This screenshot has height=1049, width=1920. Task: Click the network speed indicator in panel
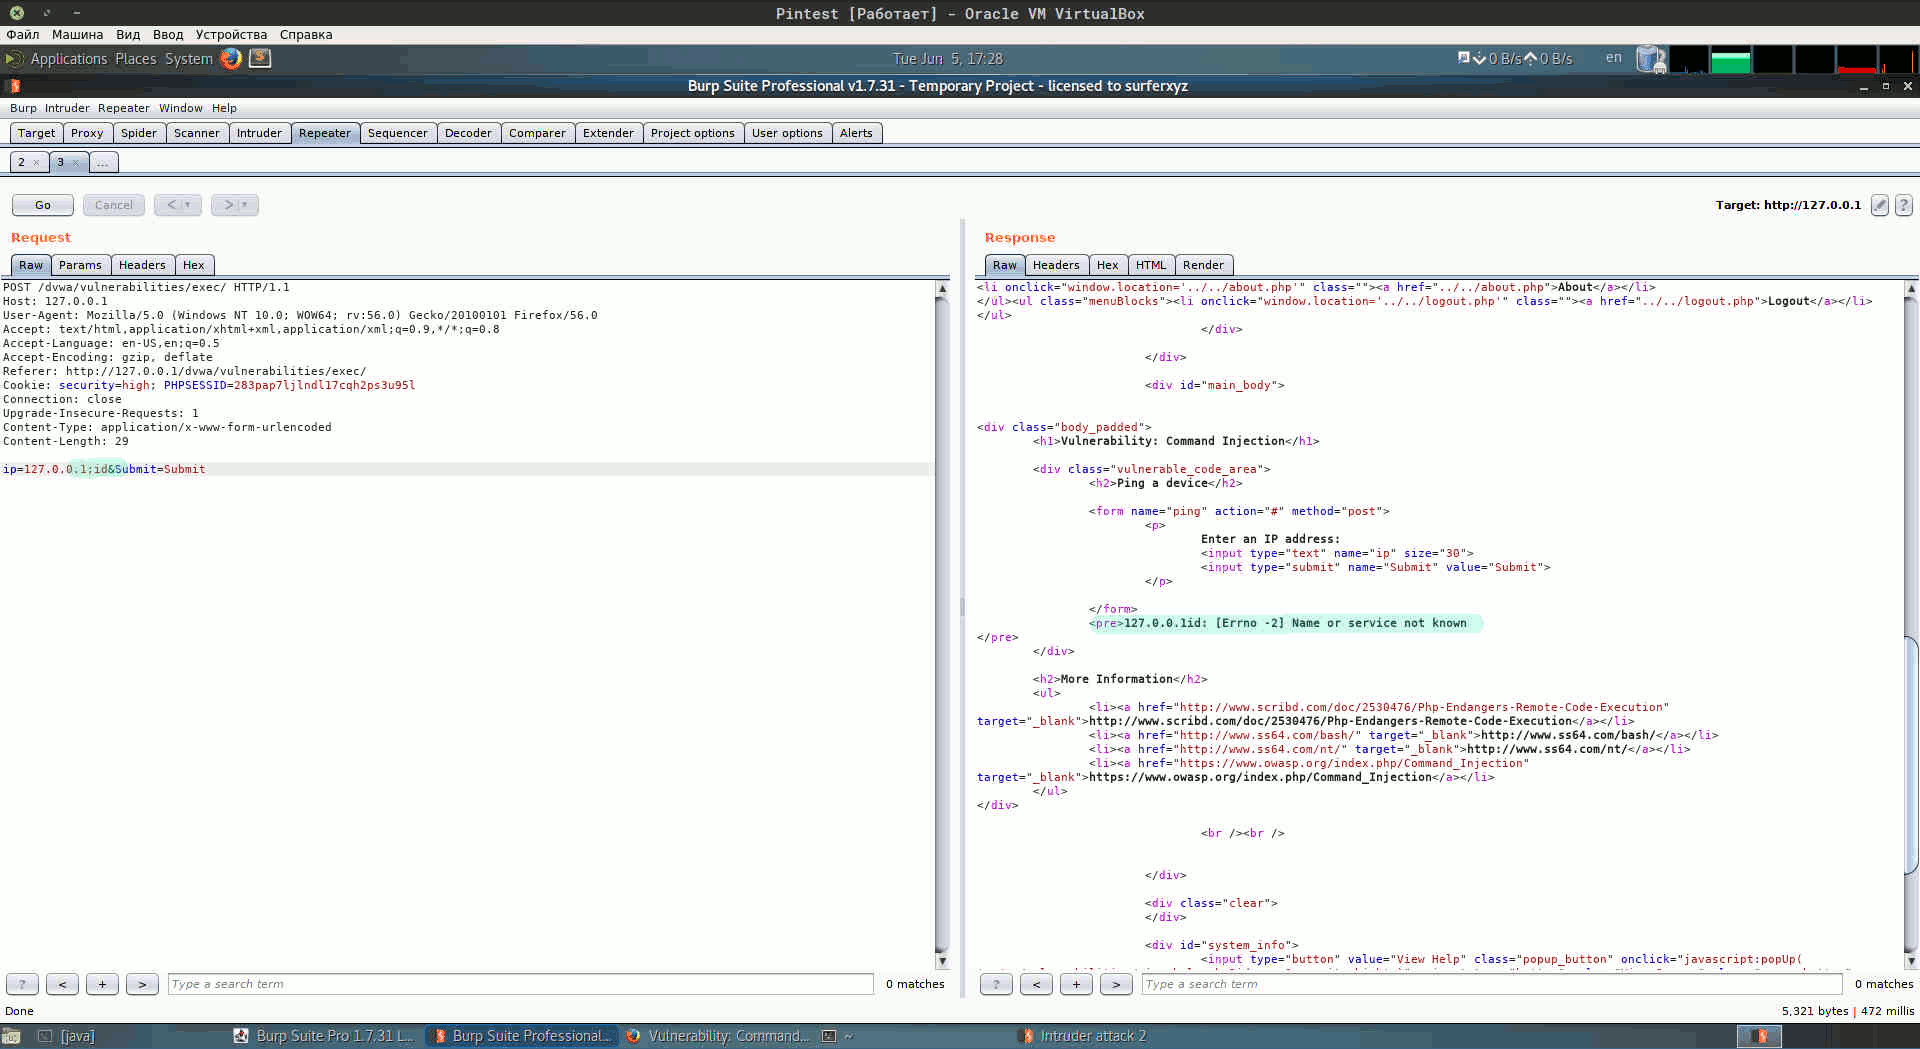(x=1515, y=58)
